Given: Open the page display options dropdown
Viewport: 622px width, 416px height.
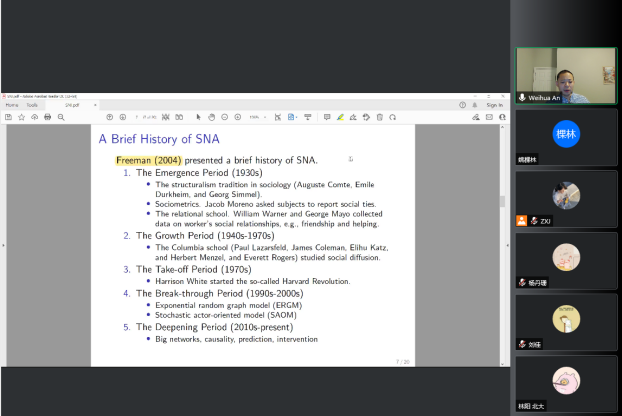Looking at the screenshot, I should 293,117.
